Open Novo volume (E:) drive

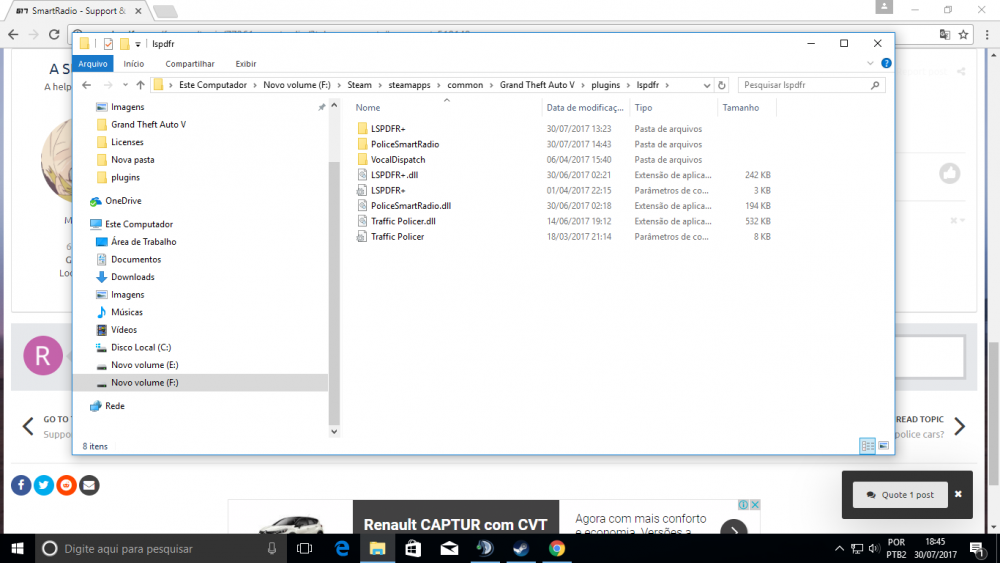(145, 365)
